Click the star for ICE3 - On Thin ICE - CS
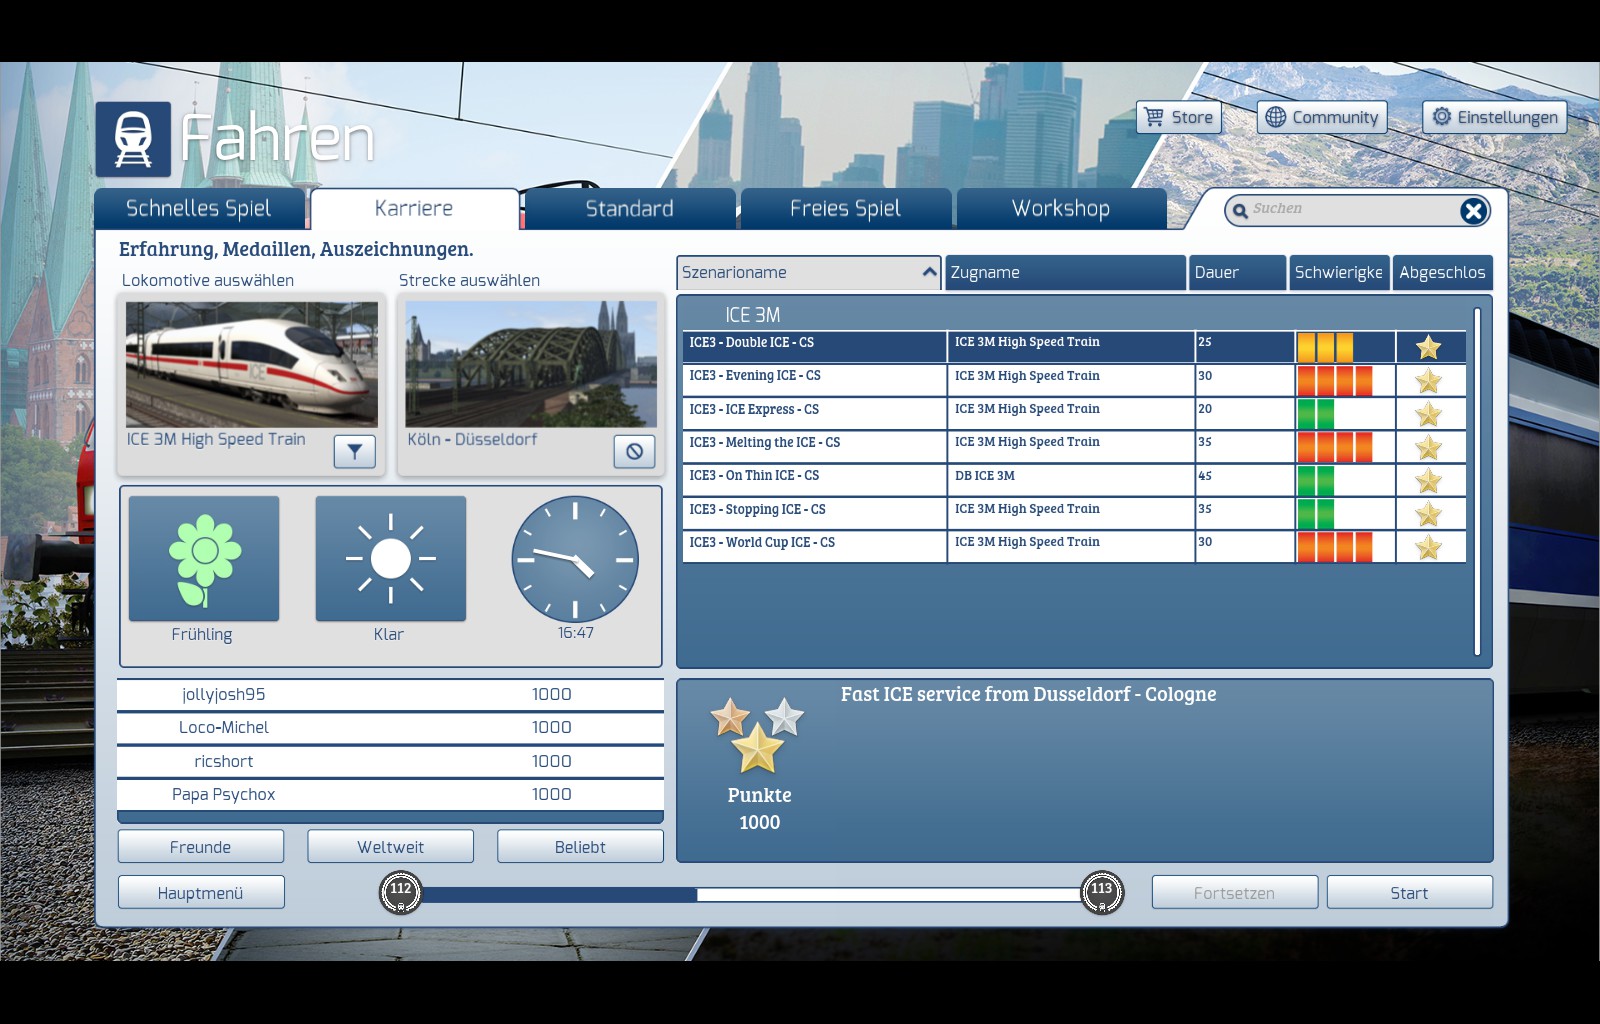This screenshot has height=1024, width=1600. [1429, 481]
